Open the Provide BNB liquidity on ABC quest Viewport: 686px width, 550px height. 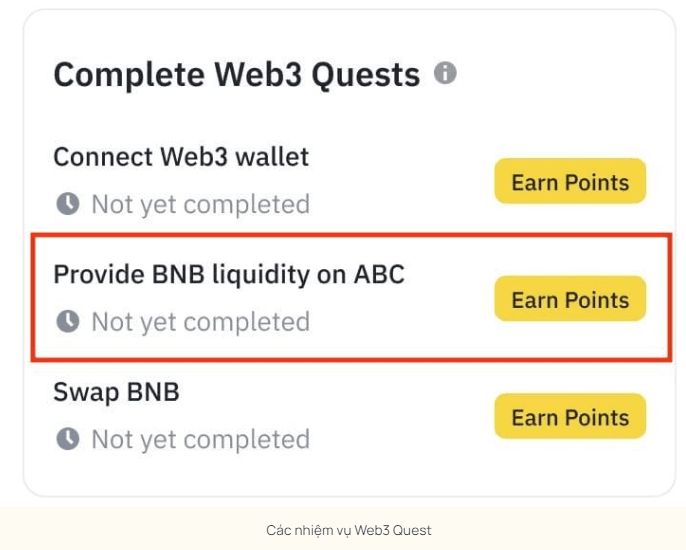point(228,274)
